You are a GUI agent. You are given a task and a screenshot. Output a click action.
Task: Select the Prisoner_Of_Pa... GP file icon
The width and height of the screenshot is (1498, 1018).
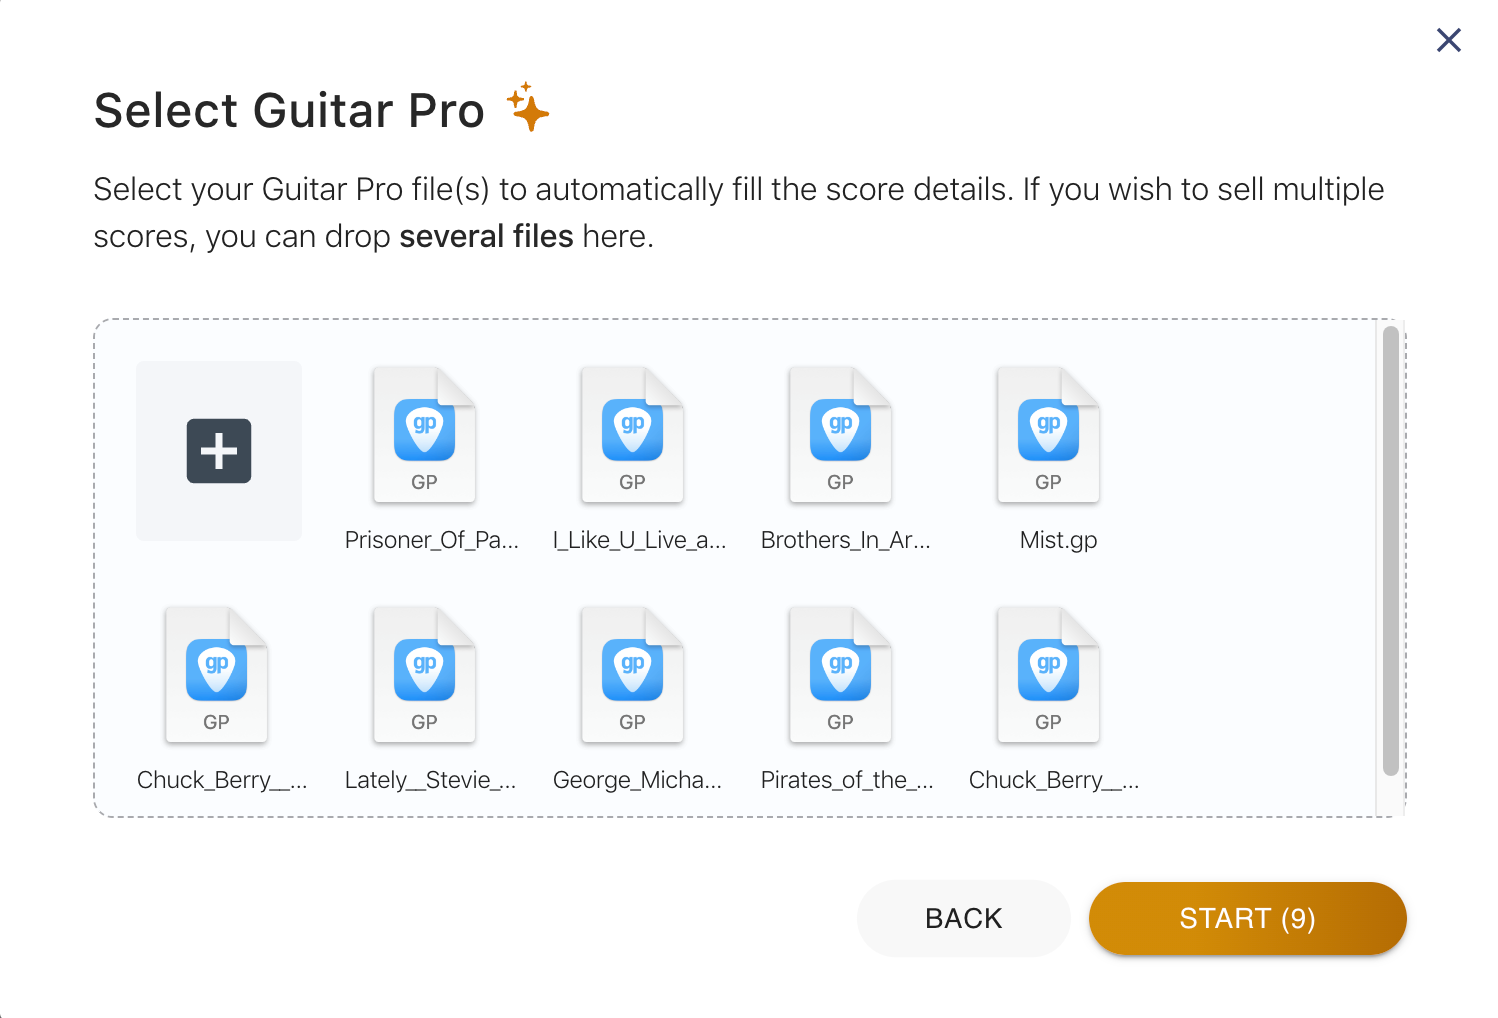(425, 435)
